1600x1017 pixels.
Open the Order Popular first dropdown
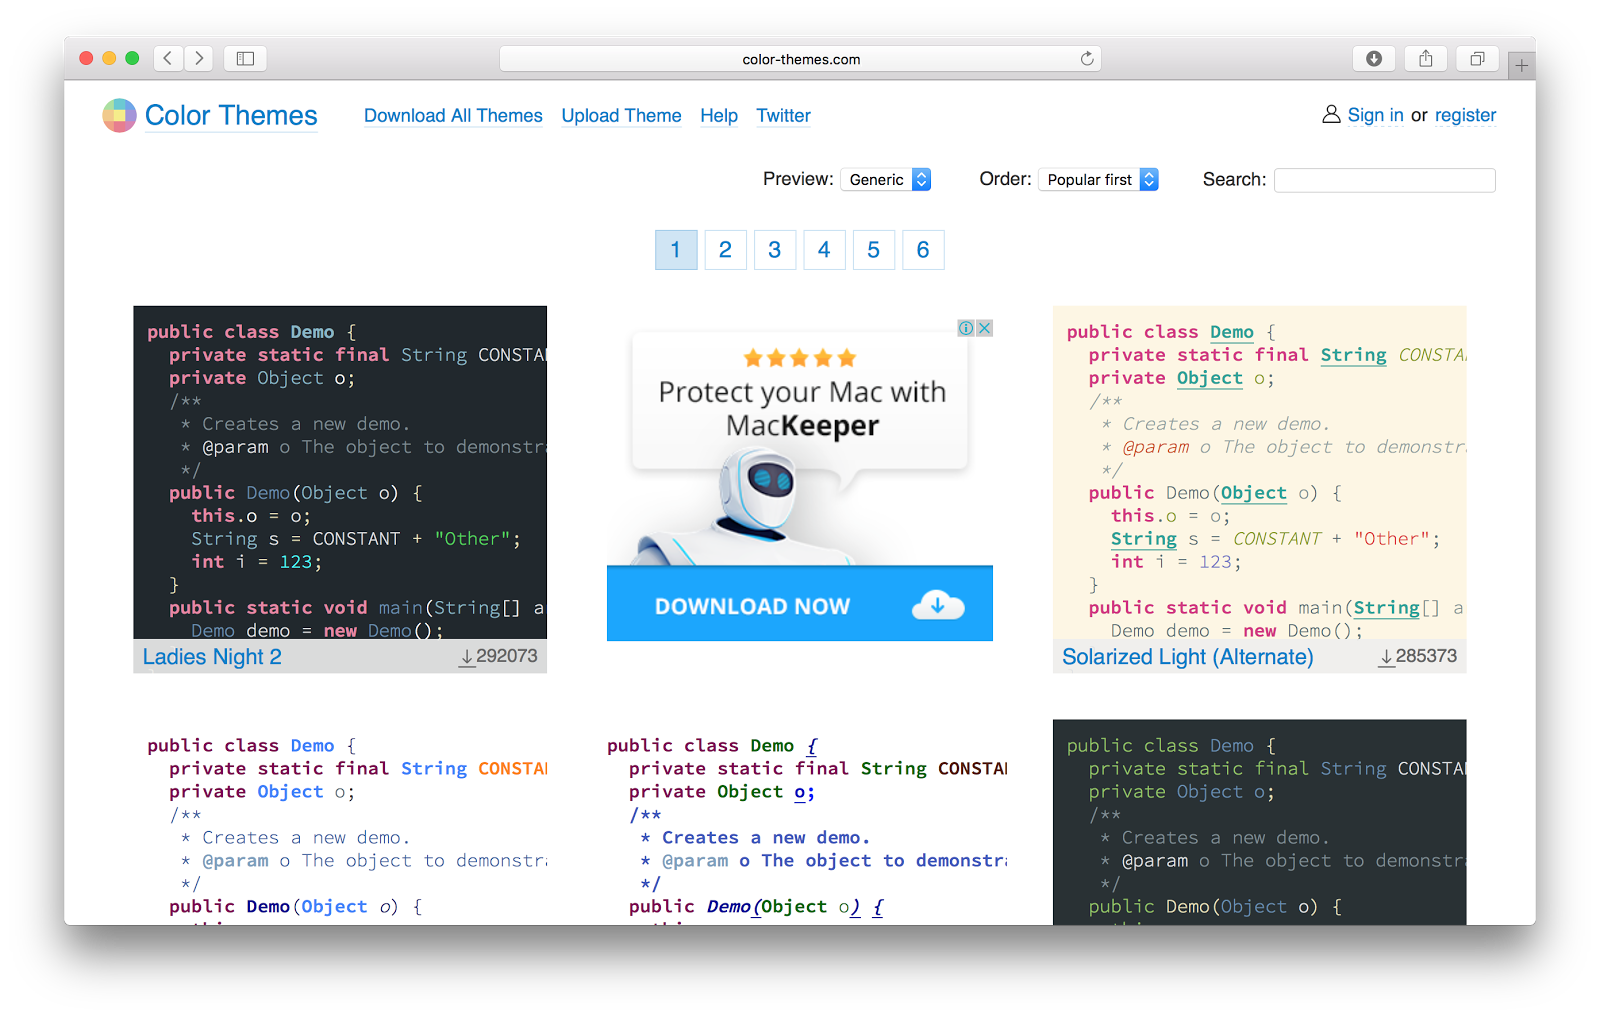[x=1098, y=180]
